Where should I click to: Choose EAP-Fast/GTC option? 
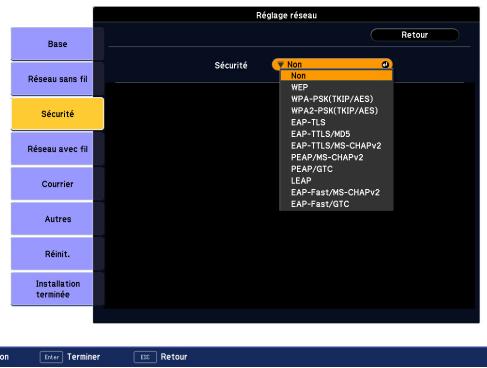click(x=336, y=204)
